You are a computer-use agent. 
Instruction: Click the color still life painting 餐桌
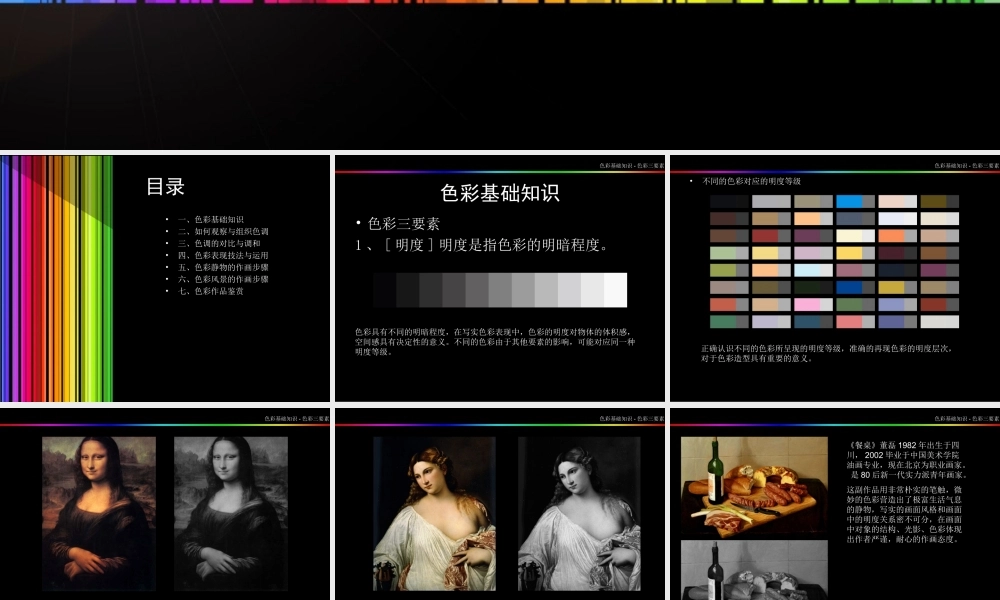click(754, 486)
